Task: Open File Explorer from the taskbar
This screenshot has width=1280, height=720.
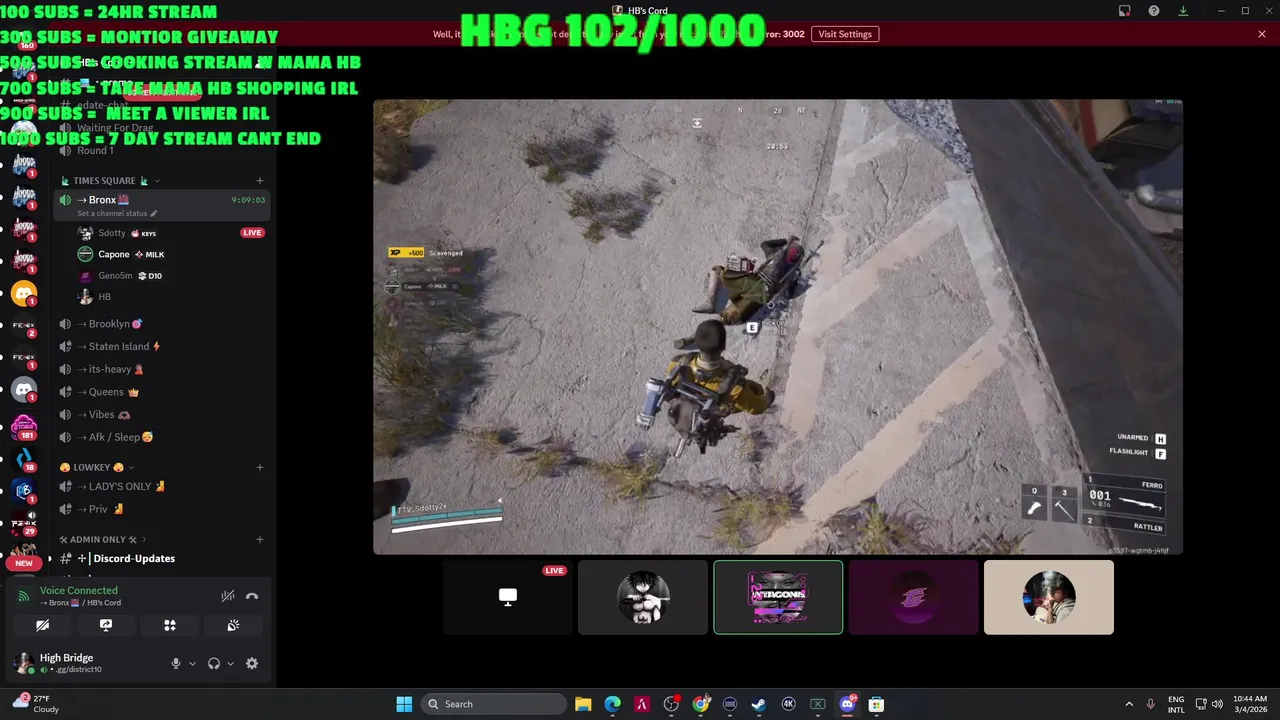Action: point(583,704)
